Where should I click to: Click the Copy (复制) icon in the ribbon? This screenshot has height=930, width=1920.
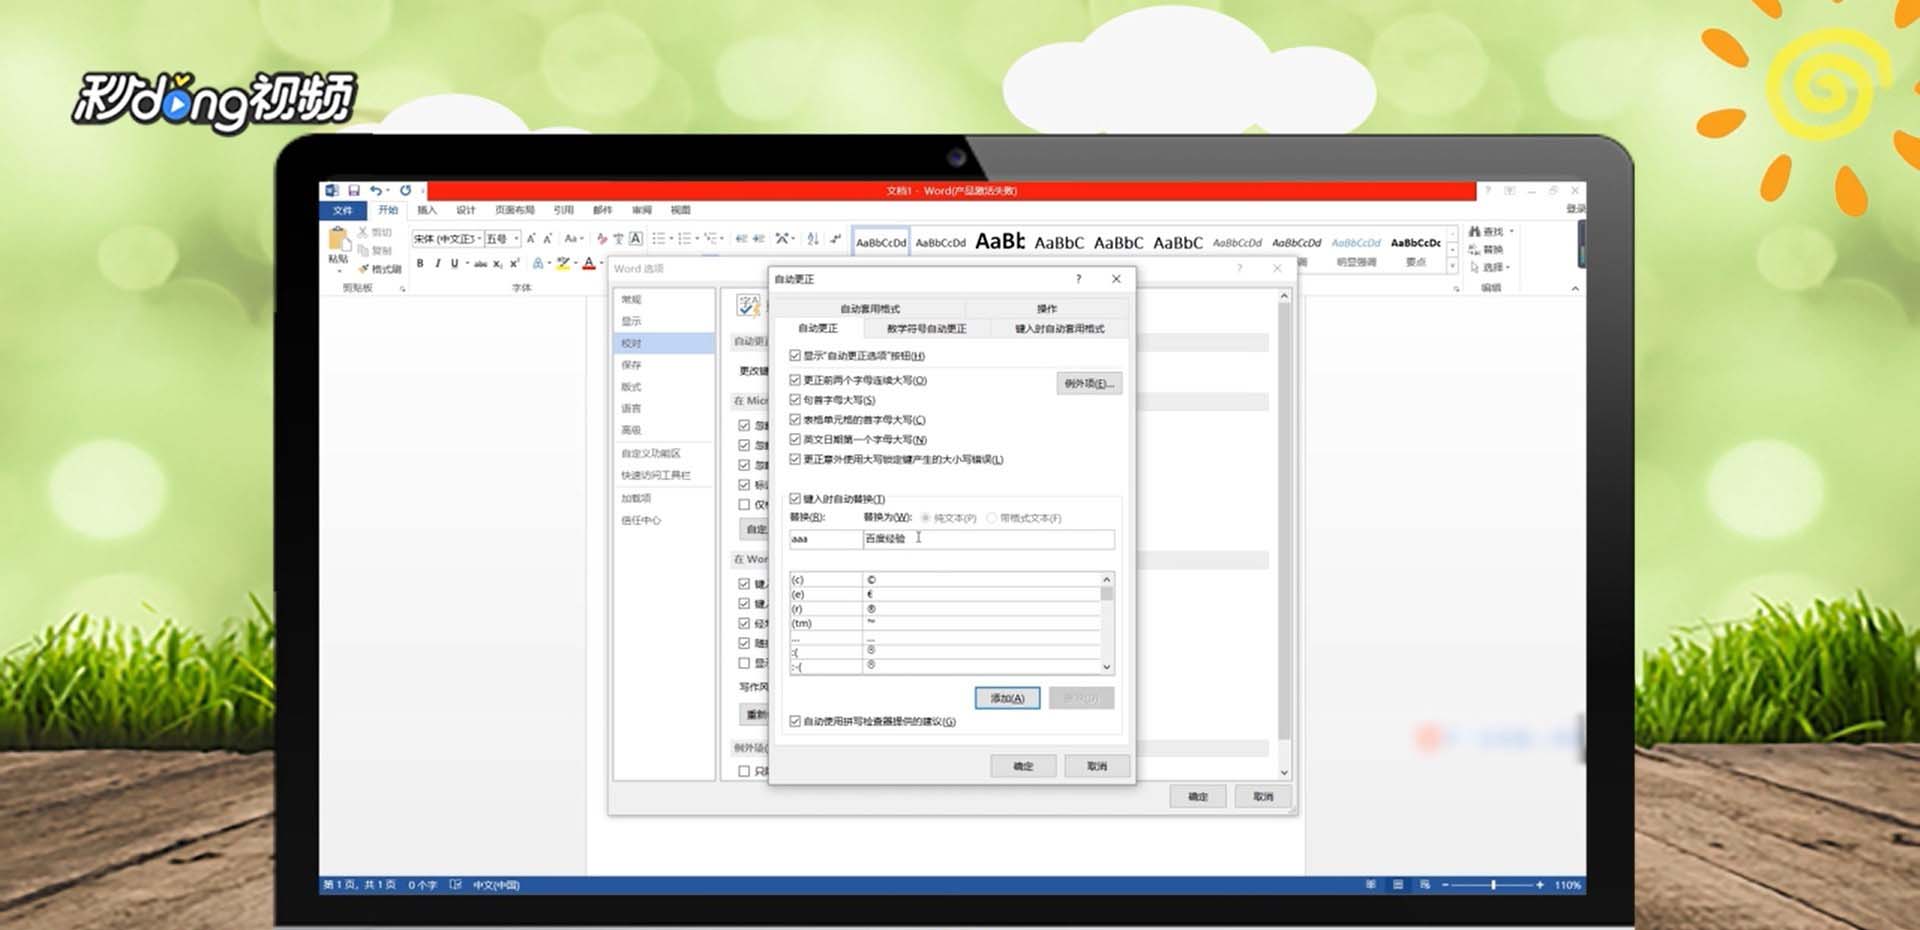pos(363,250)
